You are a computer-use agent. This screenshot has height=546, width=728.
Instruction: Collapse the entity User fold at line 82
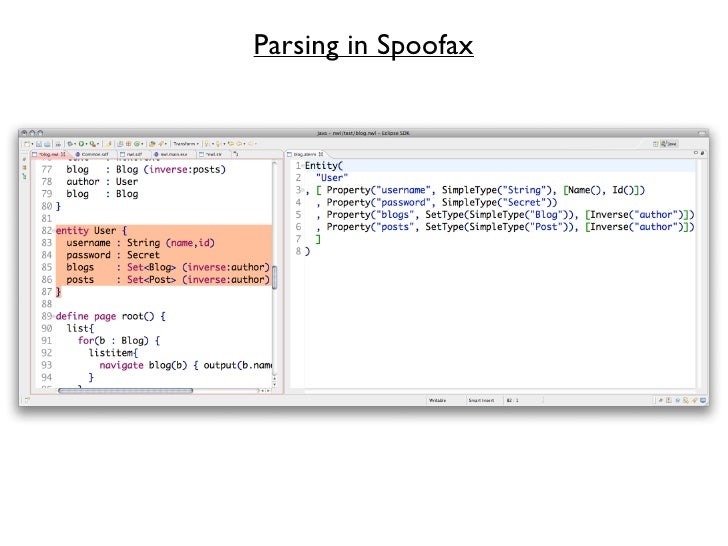pyautogui.click(x=54, y=231)
